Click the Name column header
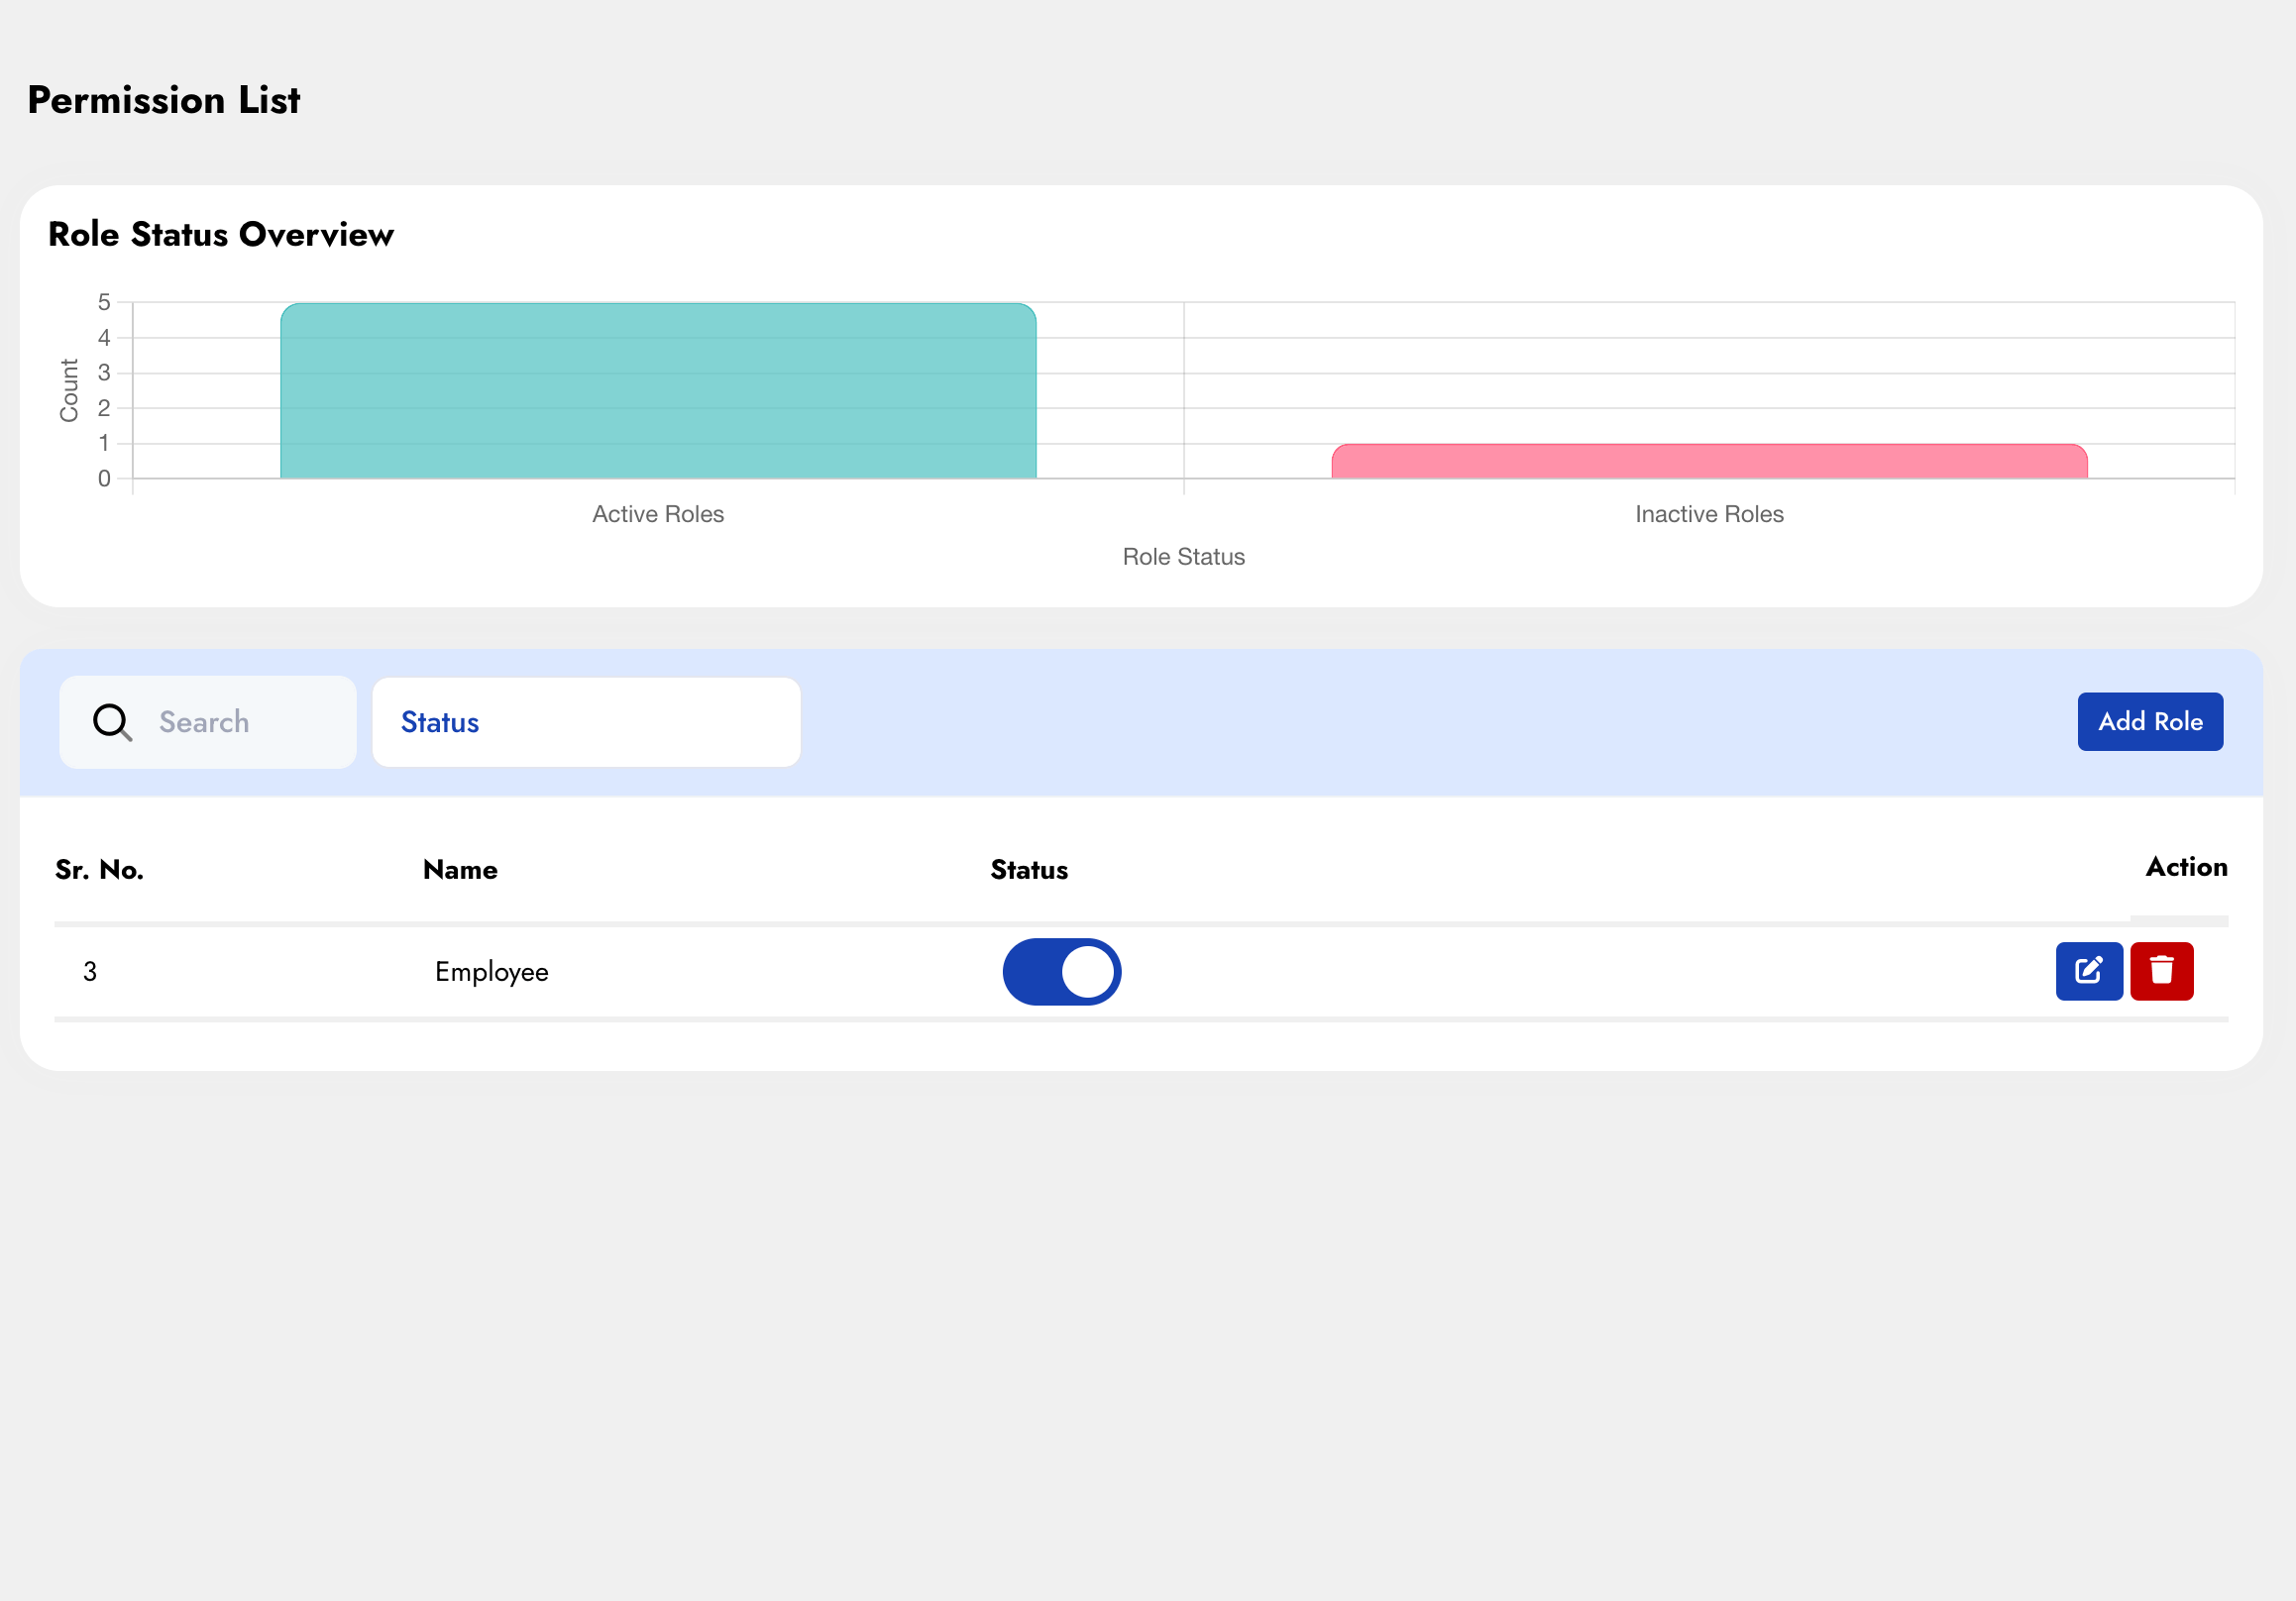2296x1601 pixels. [460, 869]
